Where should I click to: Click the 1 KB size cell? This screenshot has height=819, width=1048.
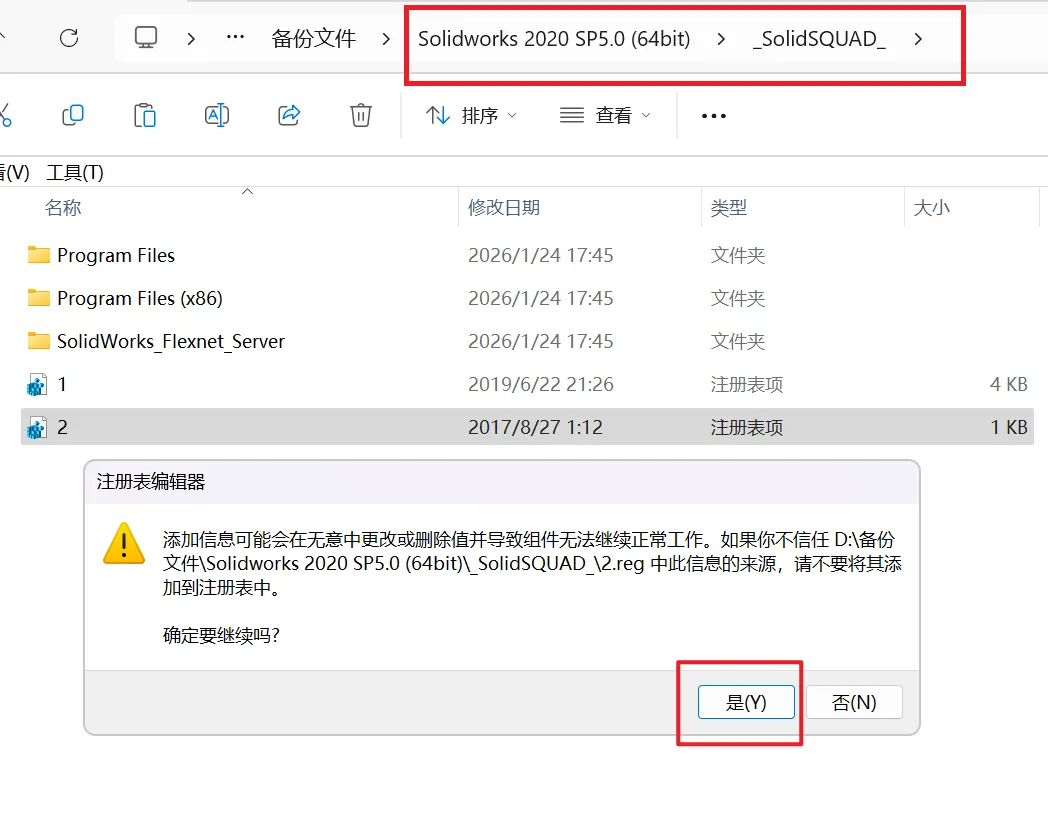click(1009, 427)
